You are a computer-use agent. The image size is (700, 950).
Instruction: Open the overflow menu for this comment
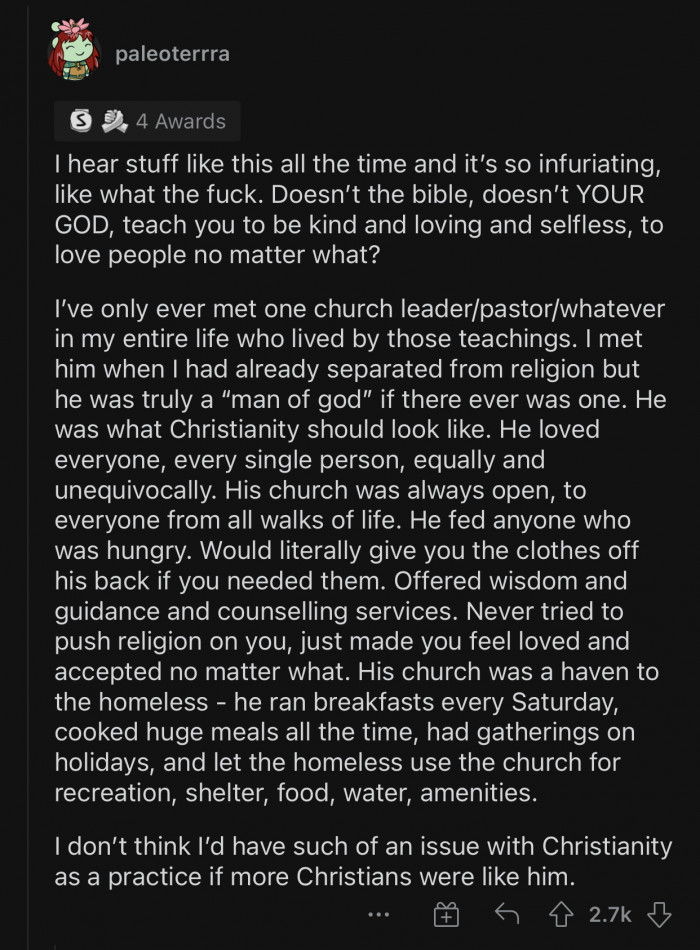(379, 913)
